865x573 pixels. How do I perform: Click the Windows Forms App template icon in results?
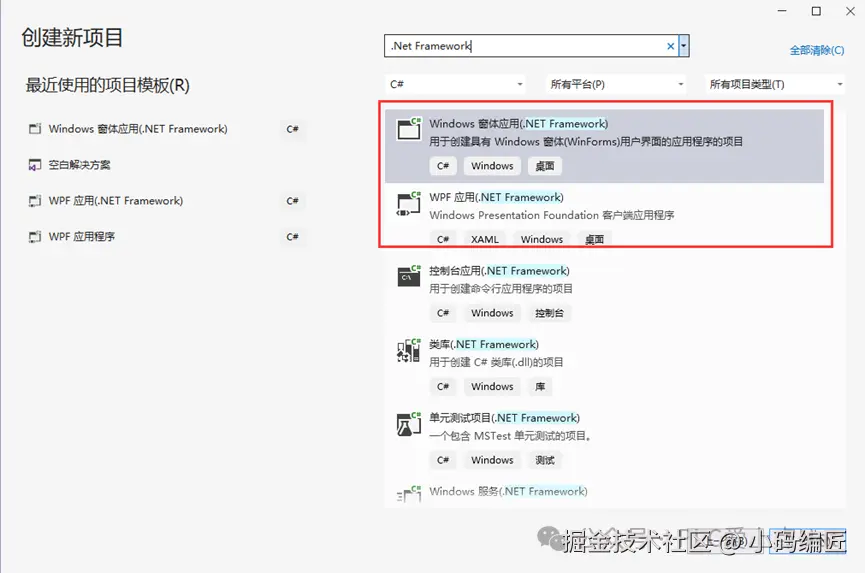tap(409, 128)
